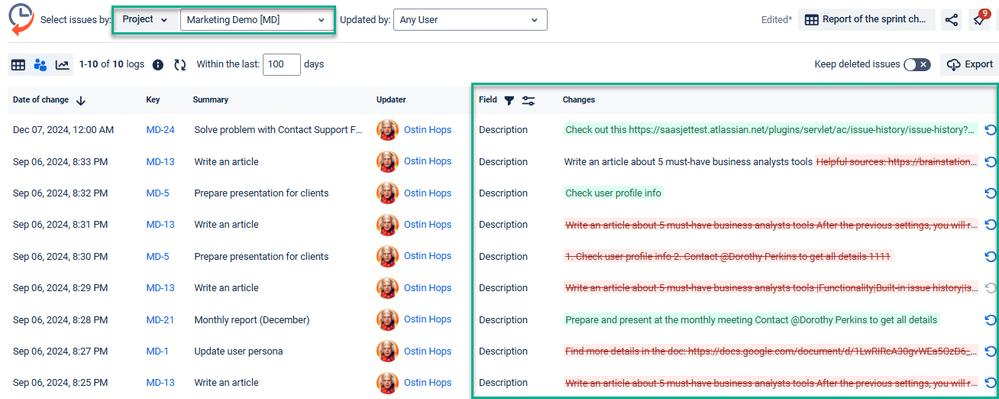Click the refresh logs icon
The height and width of the screenshot is (399, 999).
pos(180,64)
